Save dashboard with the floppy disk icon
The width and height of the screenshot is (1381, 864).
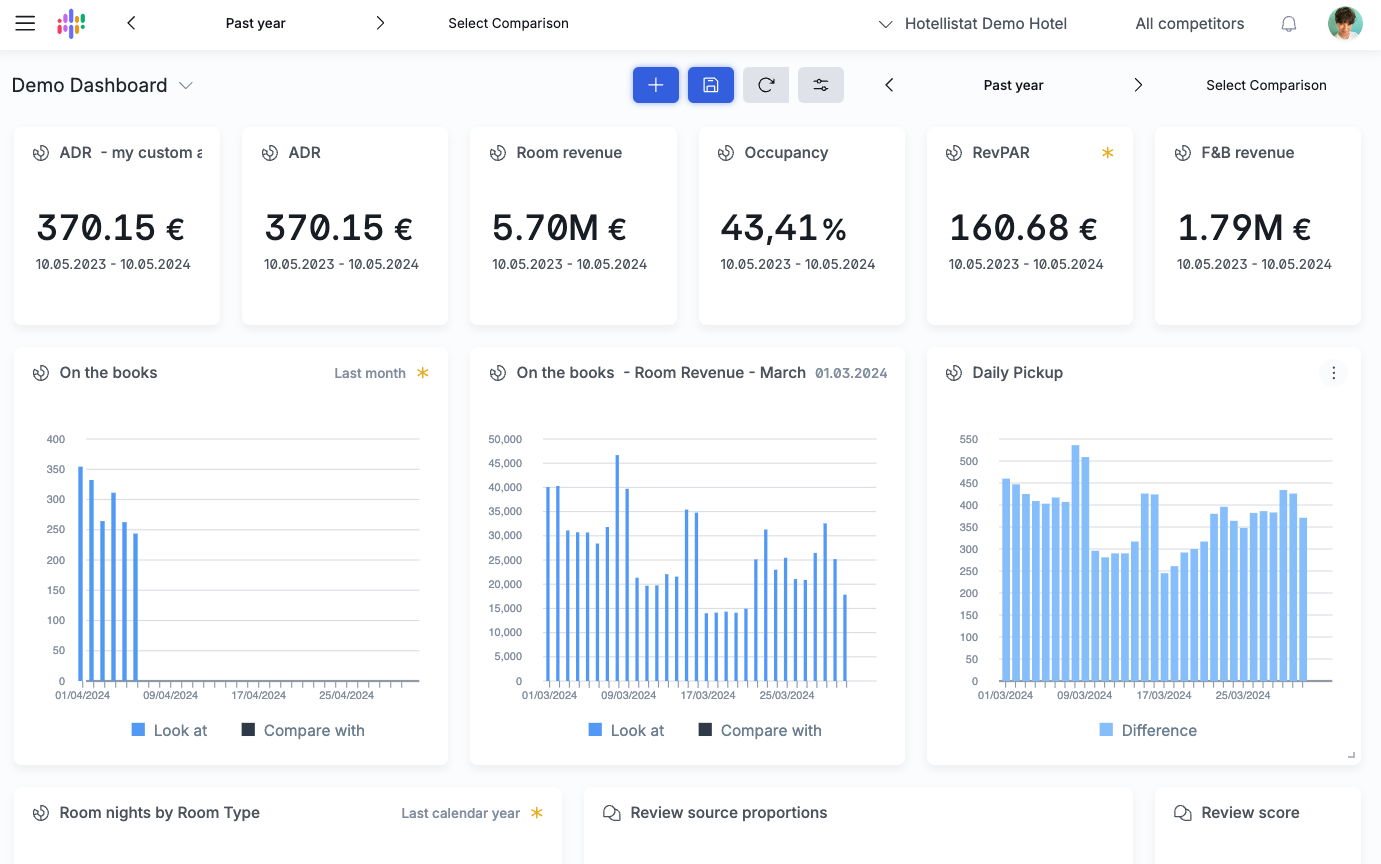tap(711, 85)
